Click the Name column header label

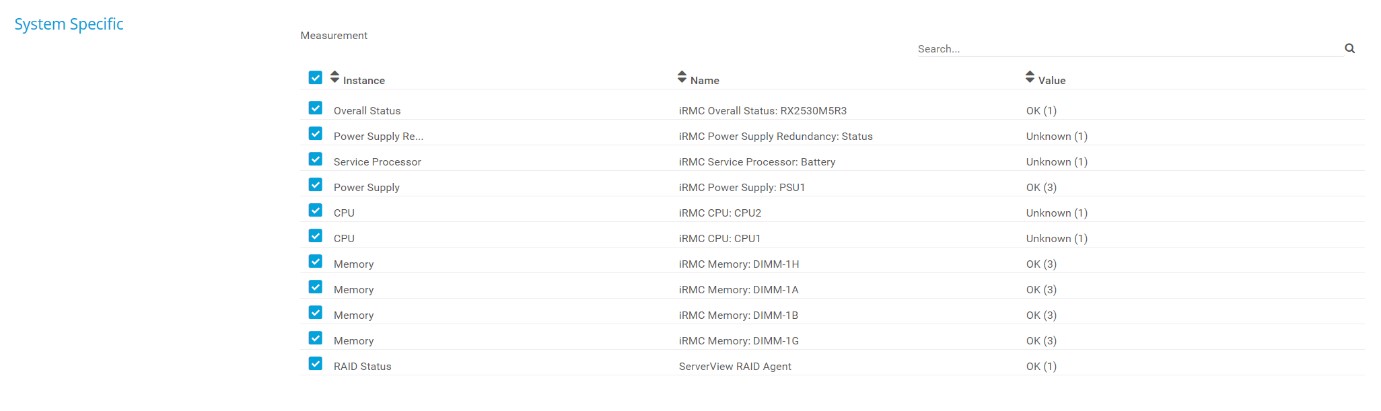click(x=704, y=80)
